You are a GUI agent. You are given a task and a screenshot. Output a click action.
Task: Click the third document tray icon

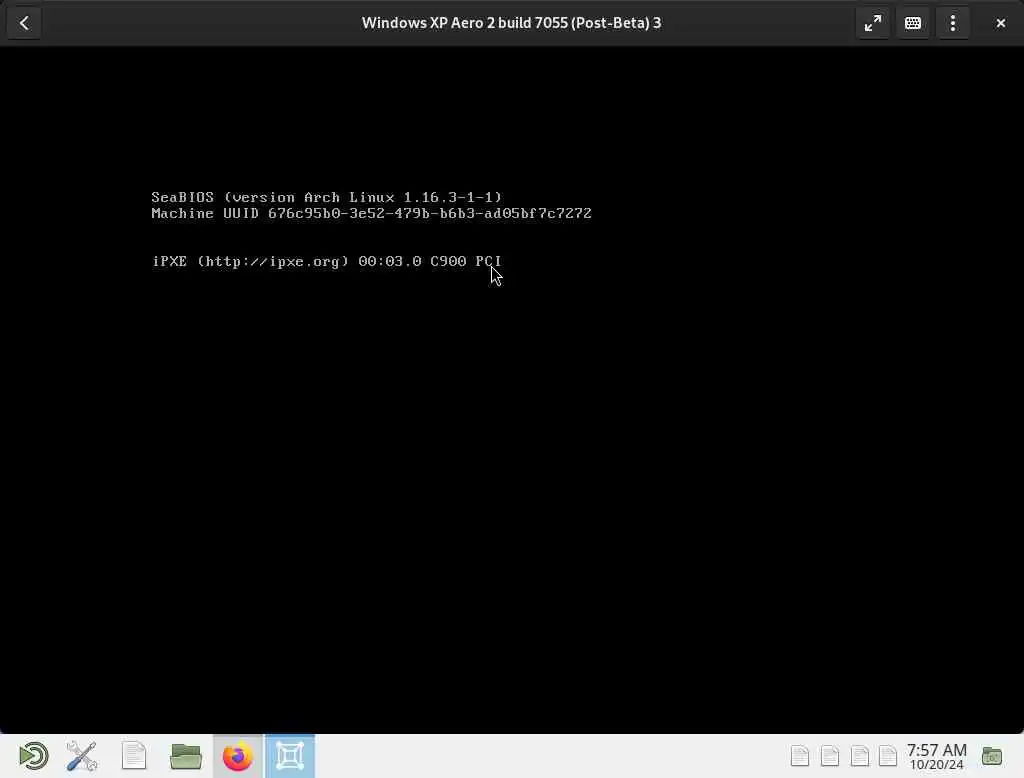tap(860, 756)
